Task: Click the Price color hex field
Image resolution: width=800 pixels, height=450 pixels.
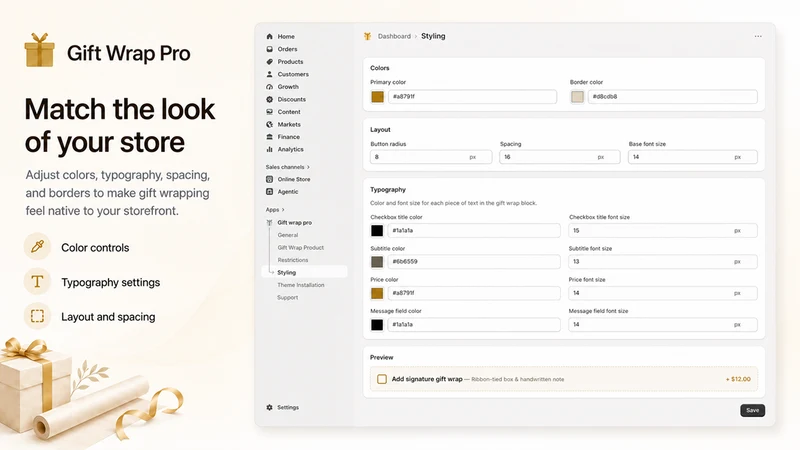Action: [x=474, y=293]
